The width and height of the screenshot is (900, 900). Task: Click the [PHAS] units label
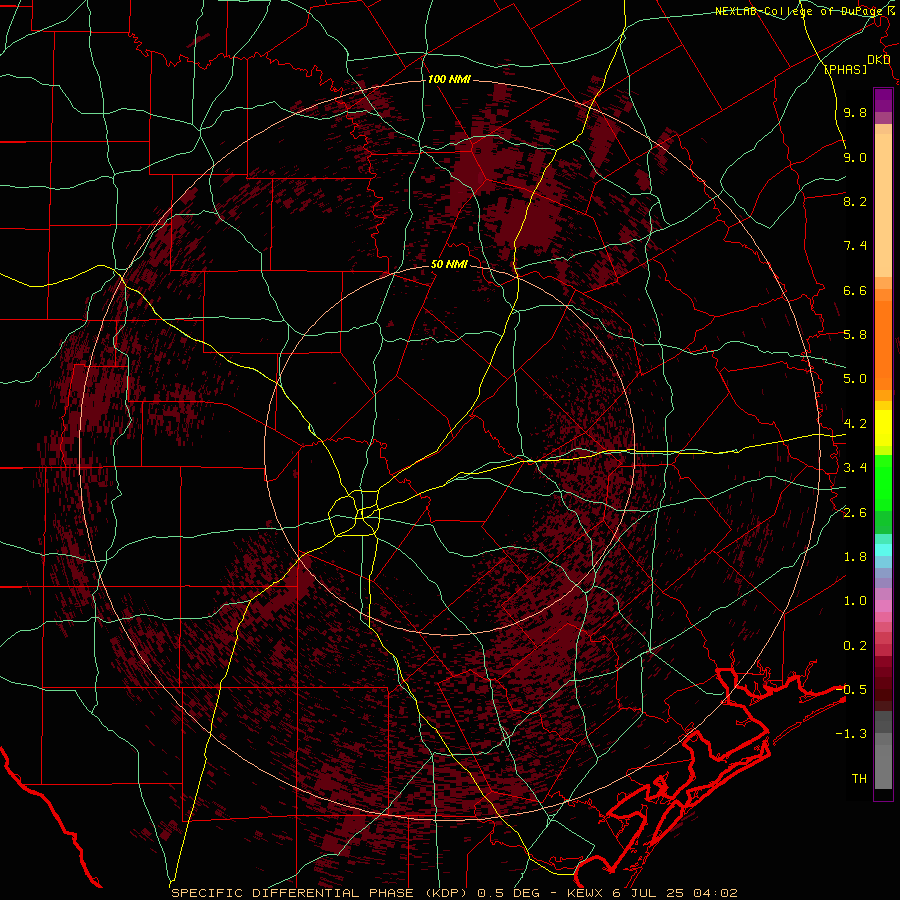tap(845, 69)
